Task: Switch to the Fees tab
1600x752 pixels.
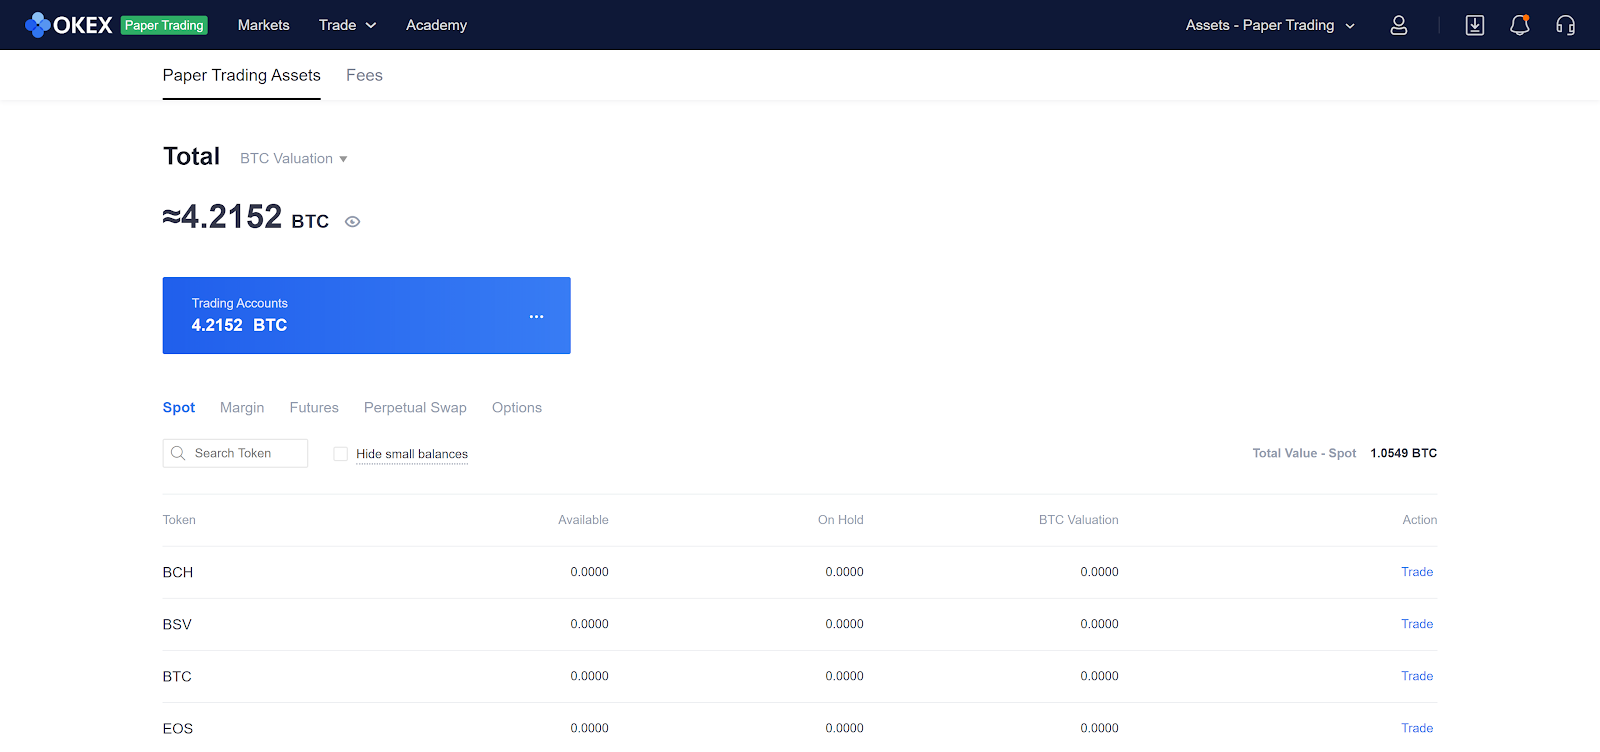Action: 364,75
